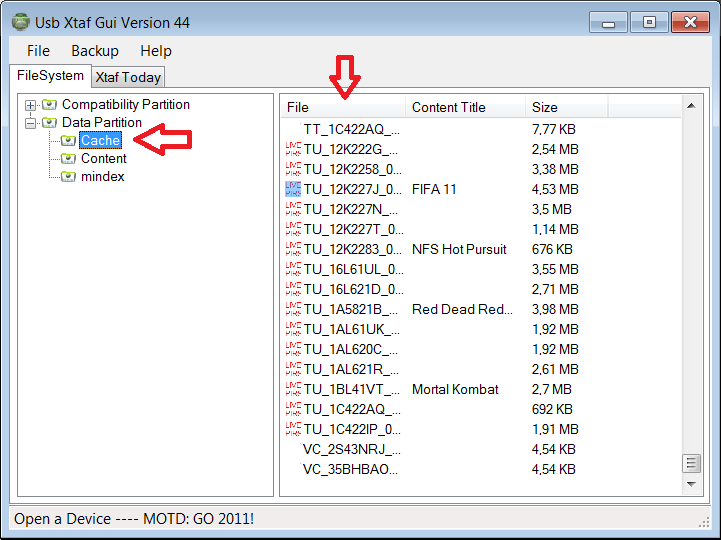Click highlighted LIVE icon of FIFA 11 row
The image size is (721, 540).
tap(293, 189)
